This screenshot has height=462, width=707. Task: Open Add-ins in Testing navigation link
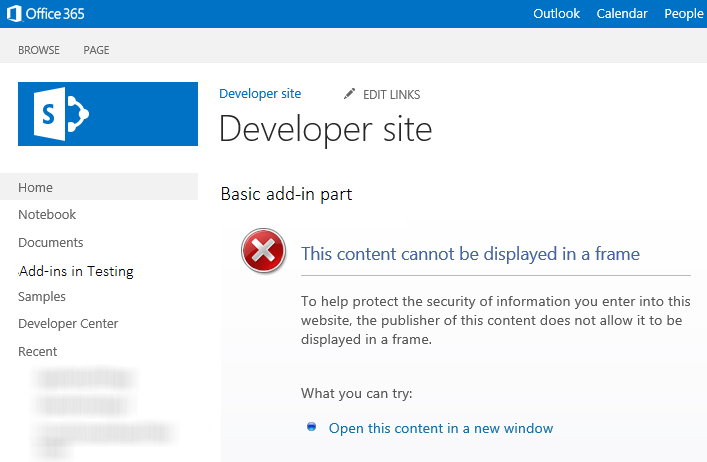pos(76,271)
